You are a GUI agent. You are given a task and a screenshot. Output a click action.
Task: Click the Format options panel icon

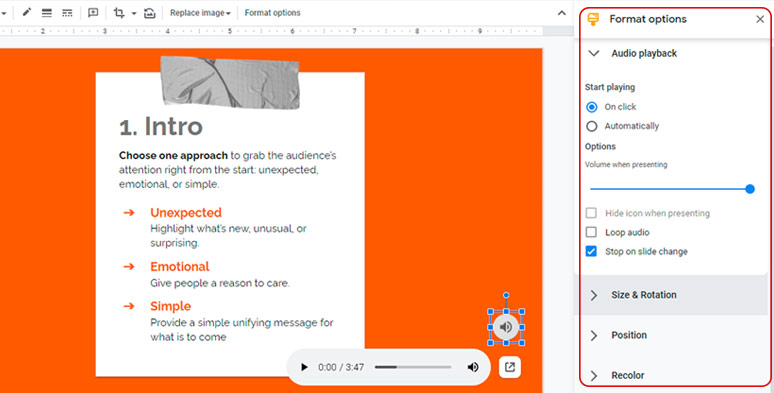coord(593,19)
